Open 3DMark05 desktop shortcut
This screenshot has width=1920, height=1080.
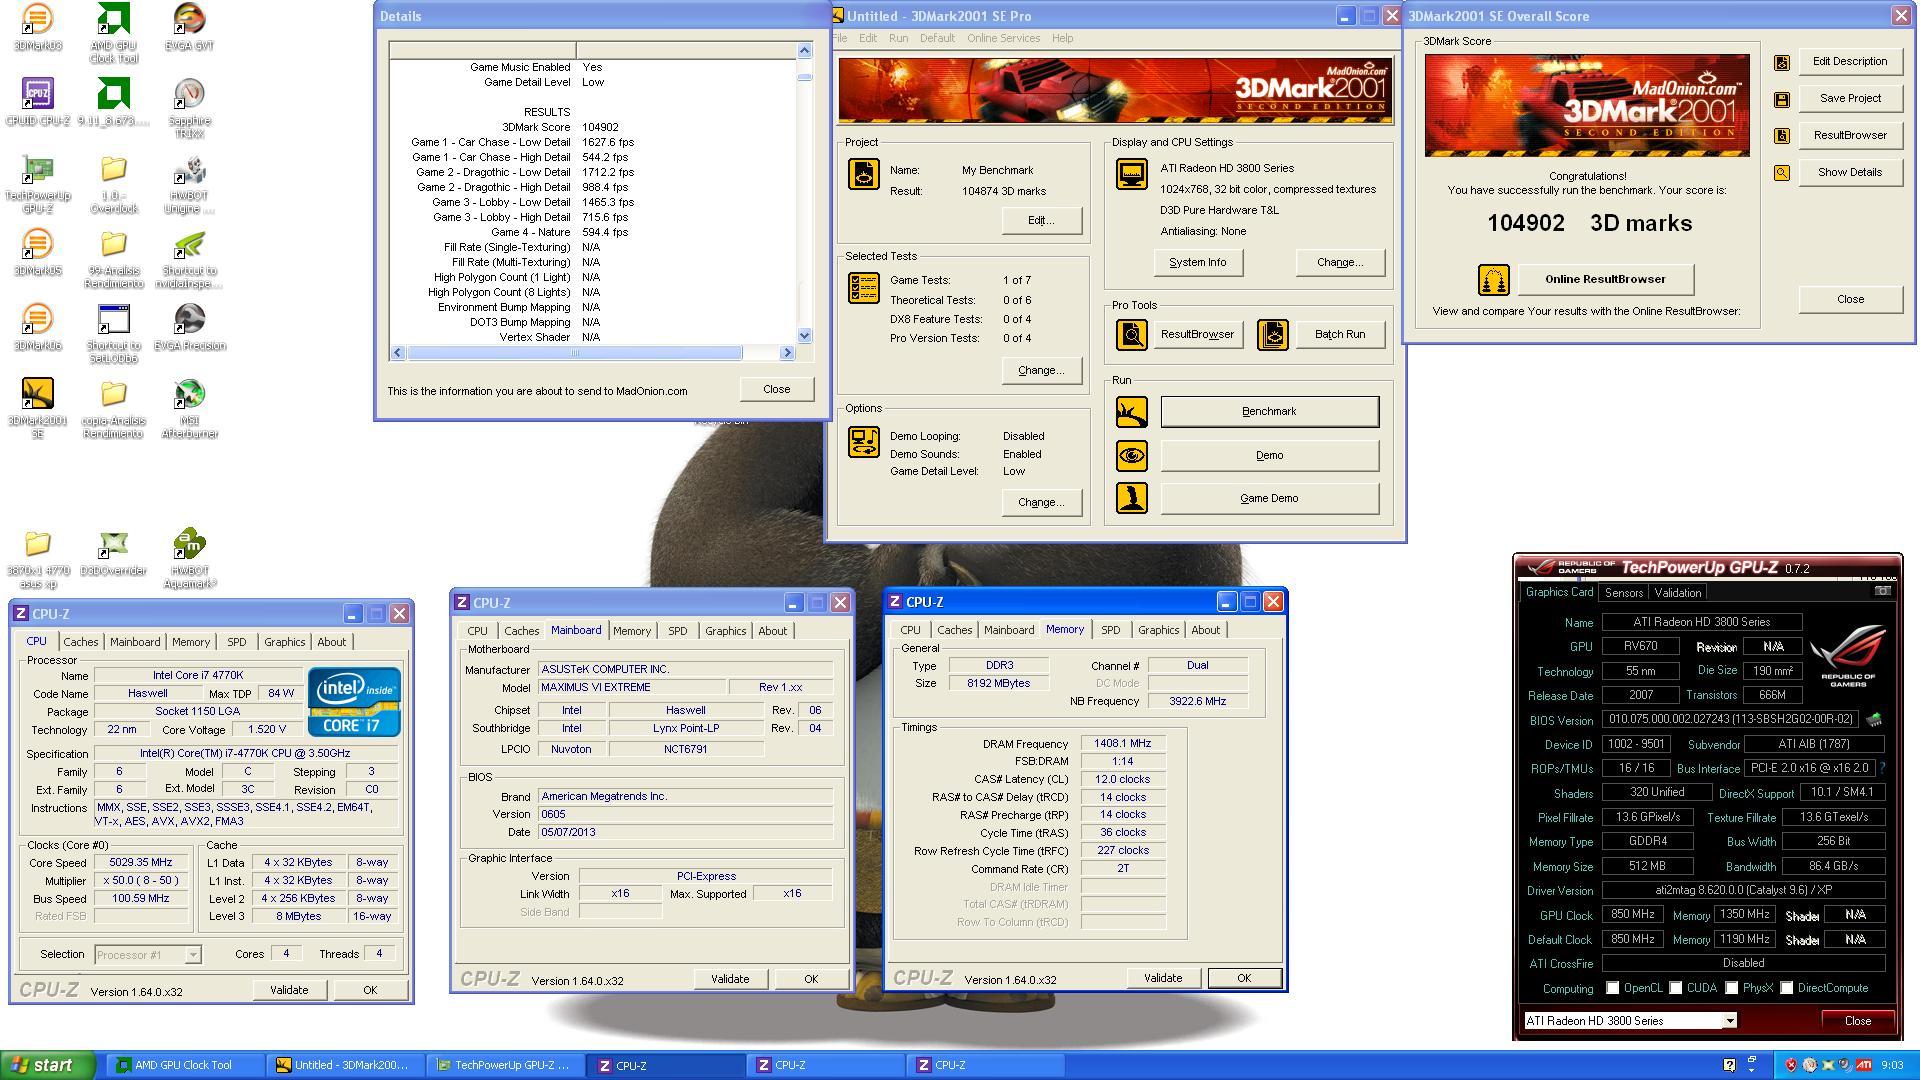pos(37,252)
